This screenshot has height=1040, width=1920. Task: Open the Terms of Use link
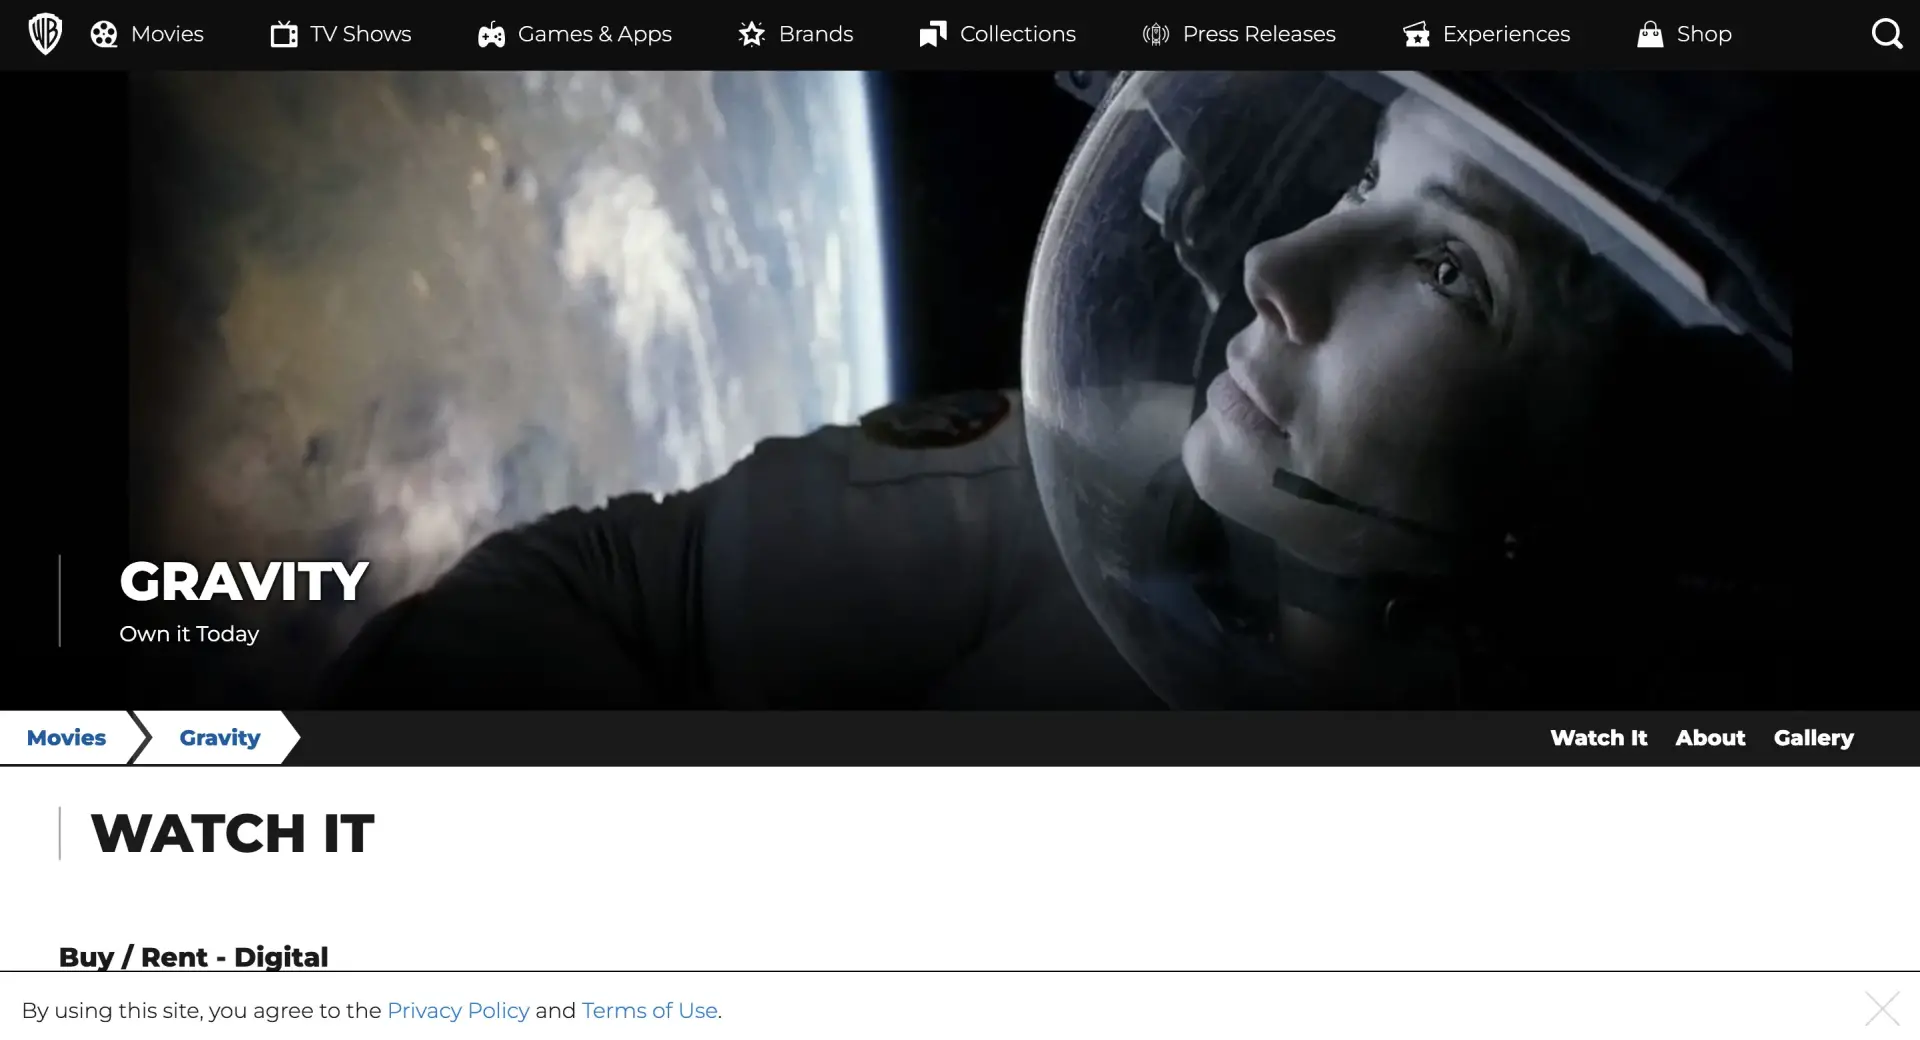coord(650,1011)
